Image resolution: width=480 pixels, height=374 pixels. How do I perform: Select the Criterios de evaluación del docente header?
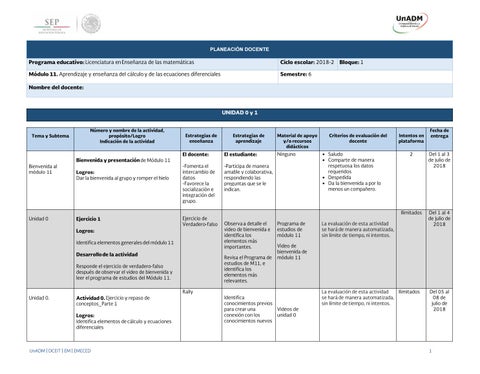pyautogui.click(x=358, y=138)
